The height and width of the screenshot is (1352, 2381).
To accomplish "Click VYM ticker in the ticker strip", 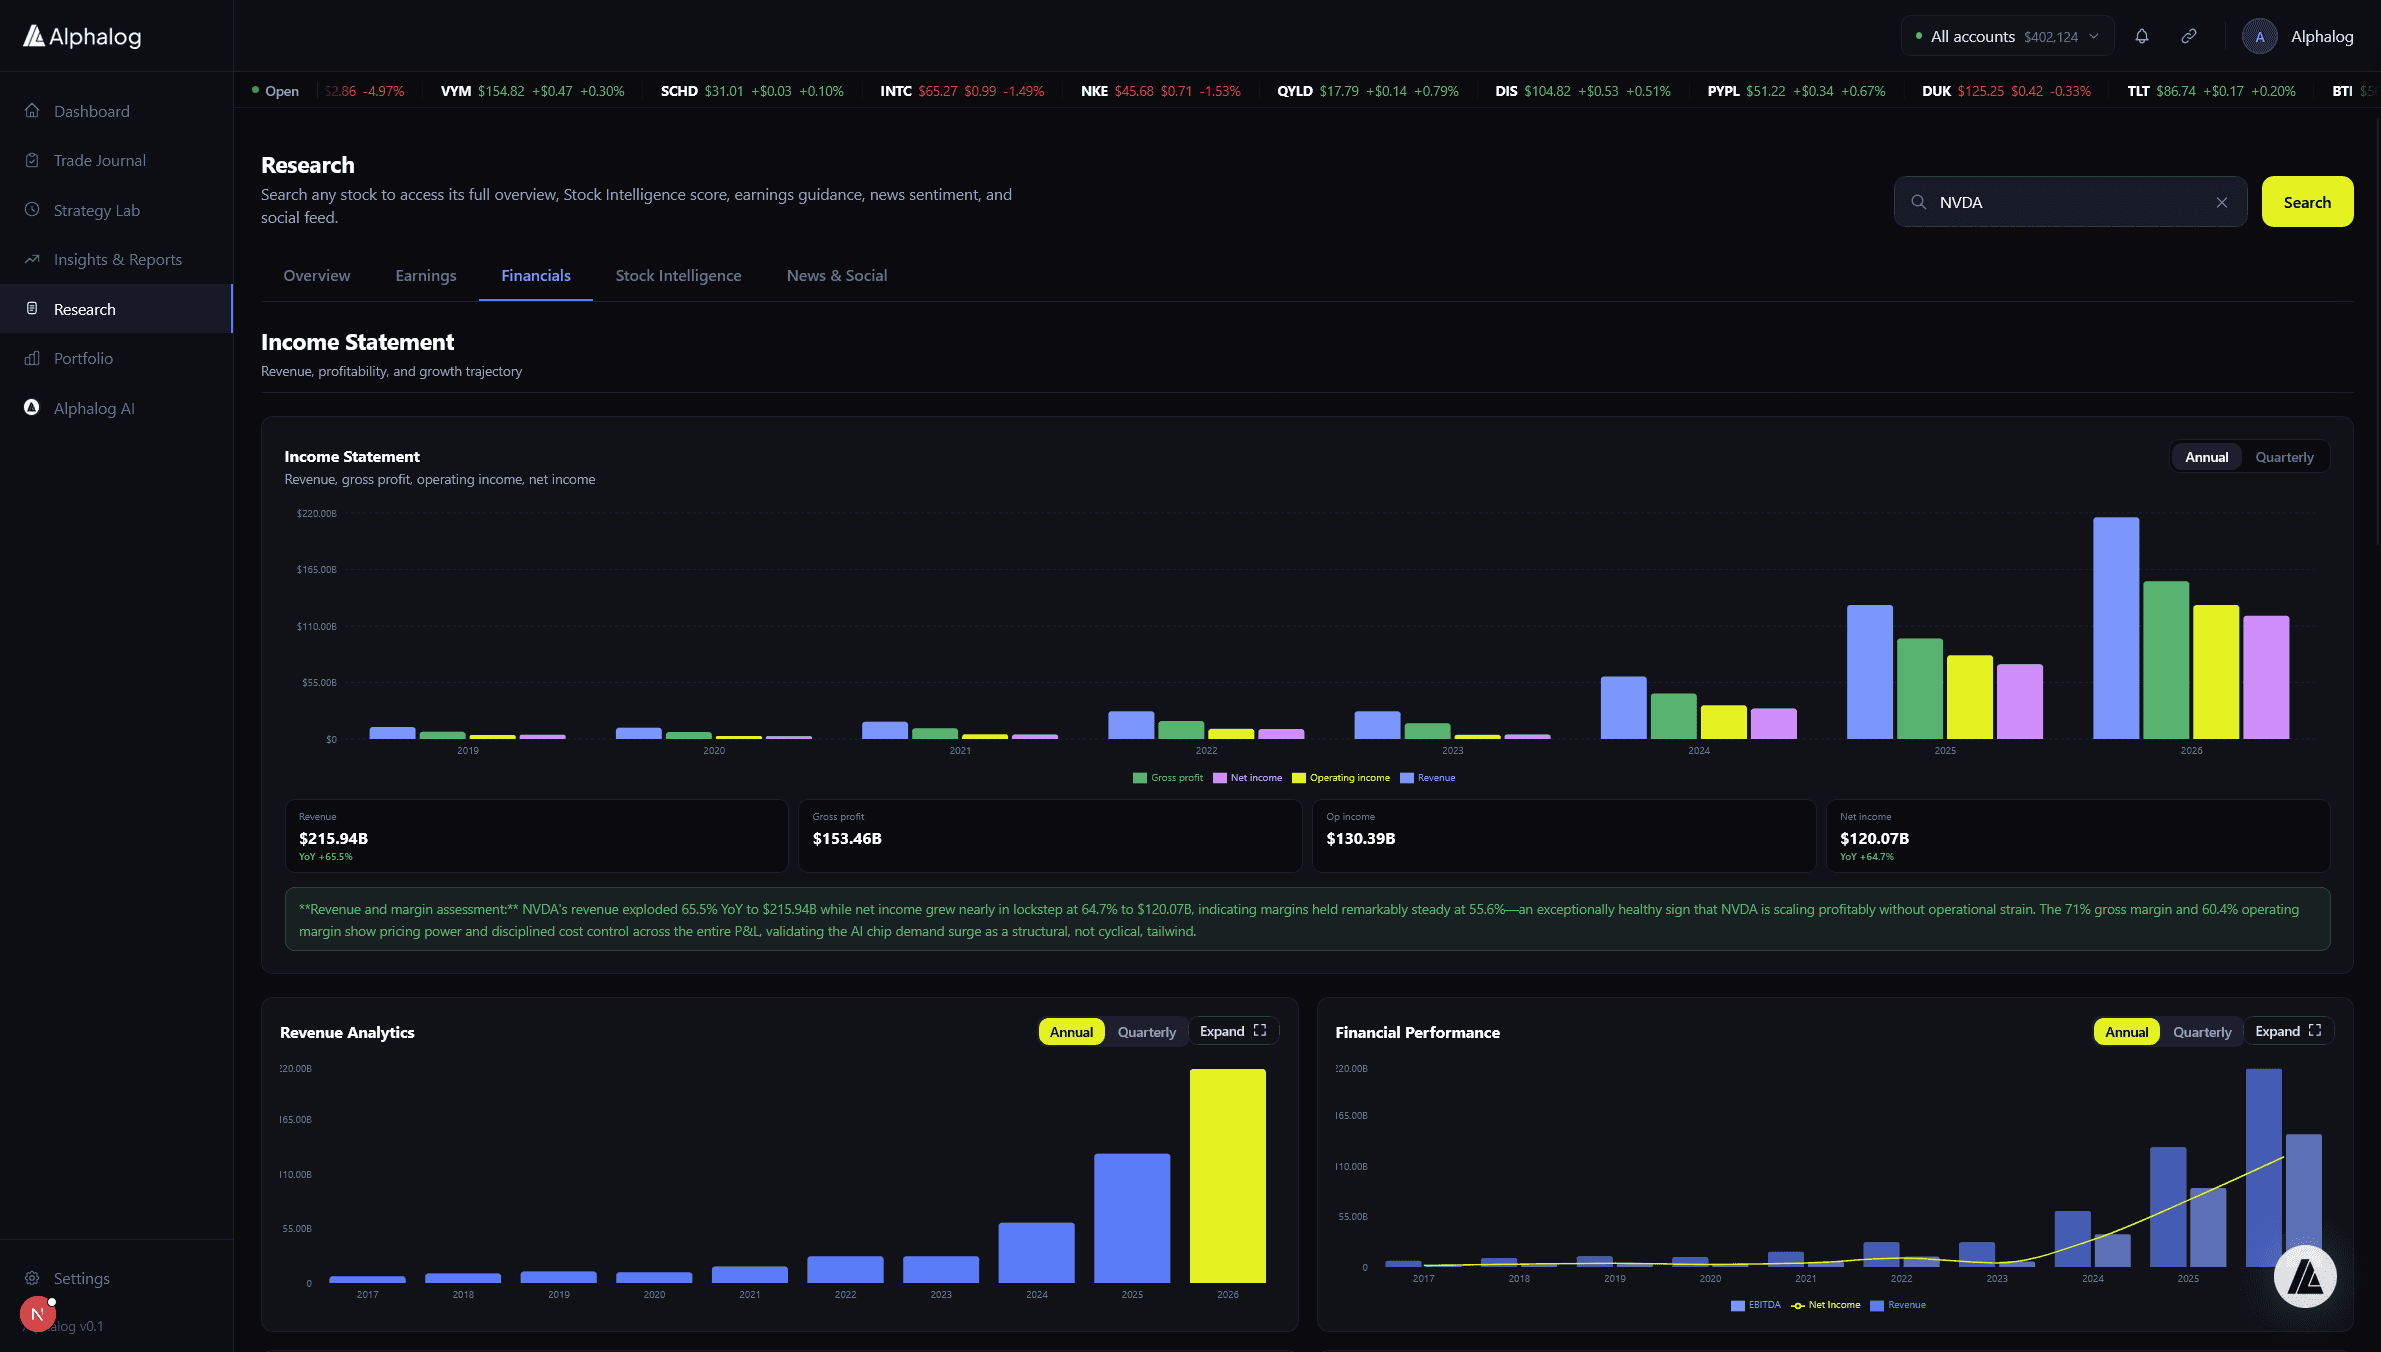I will (x=532, y=91).
